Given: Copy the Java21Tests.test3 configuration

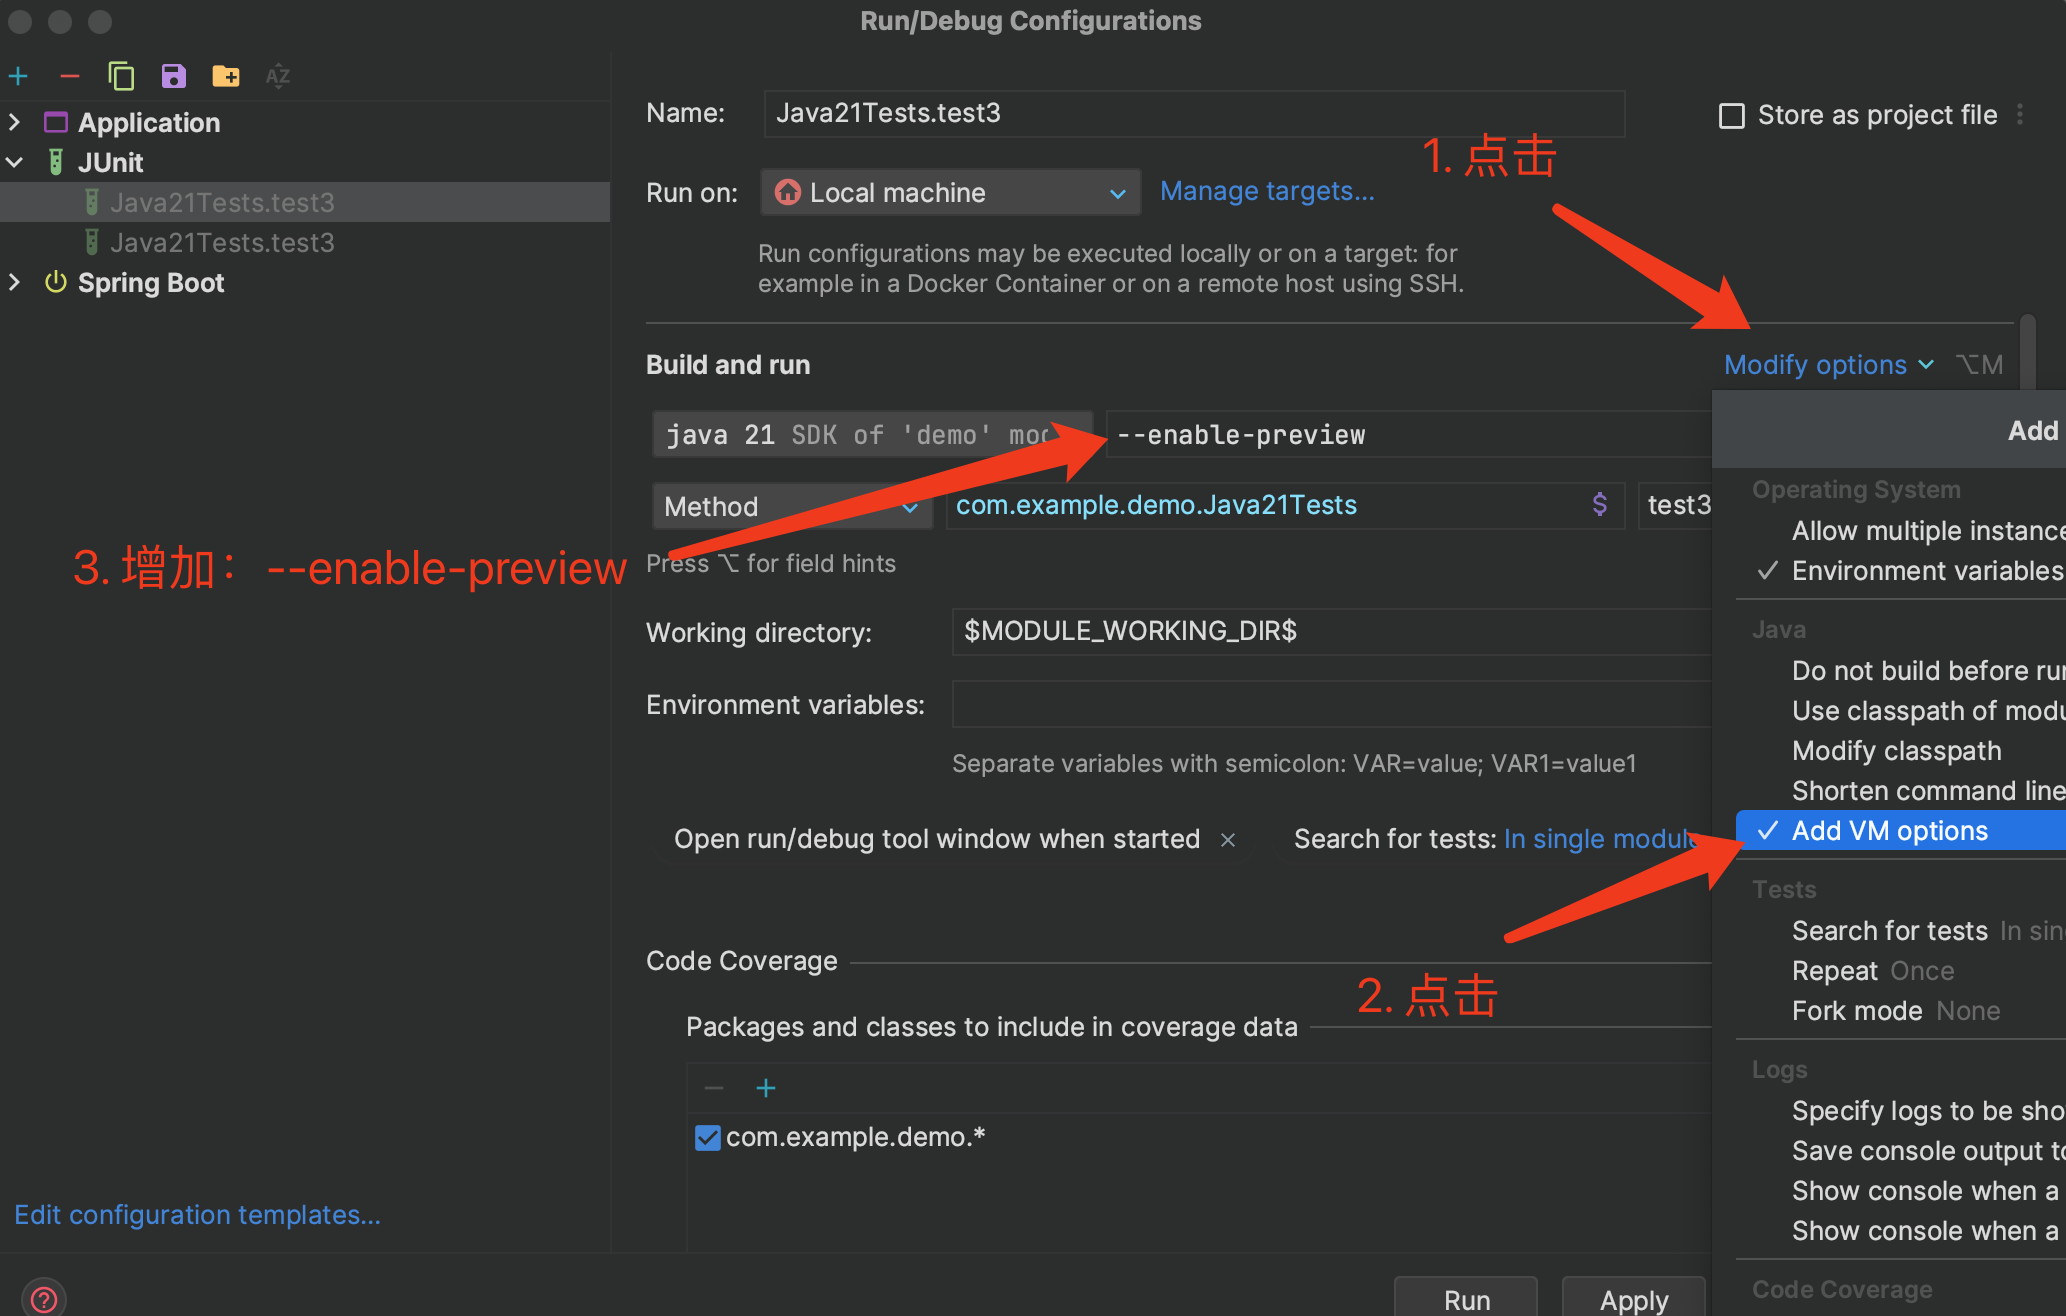Looking at the screenshot, I should tap(121, 75).
